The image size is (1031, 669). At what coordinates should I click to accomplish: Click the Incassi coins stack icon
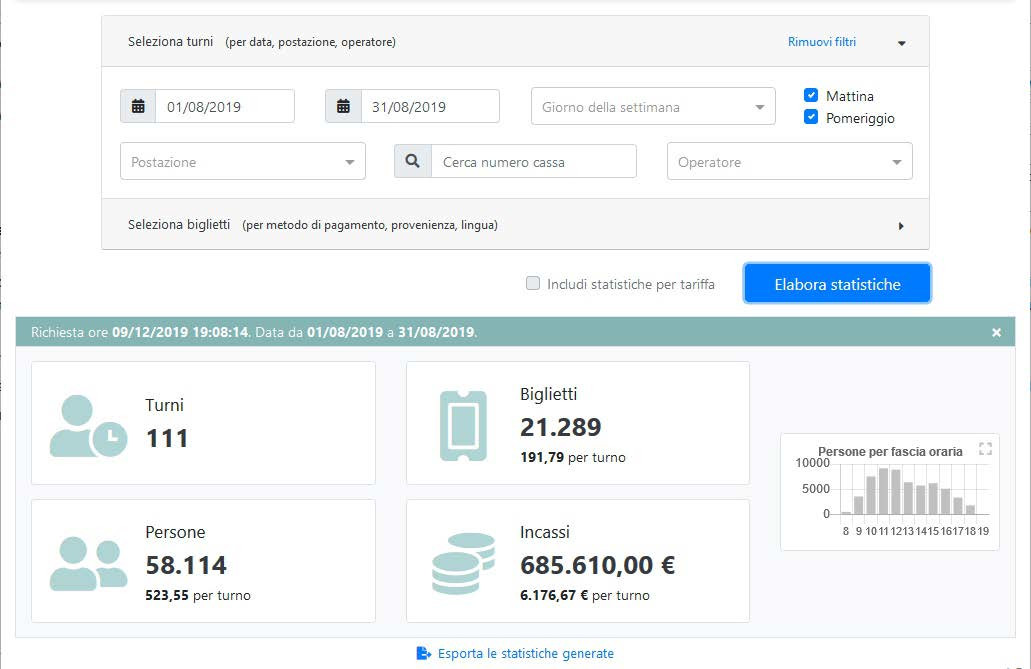coord(463,563)
